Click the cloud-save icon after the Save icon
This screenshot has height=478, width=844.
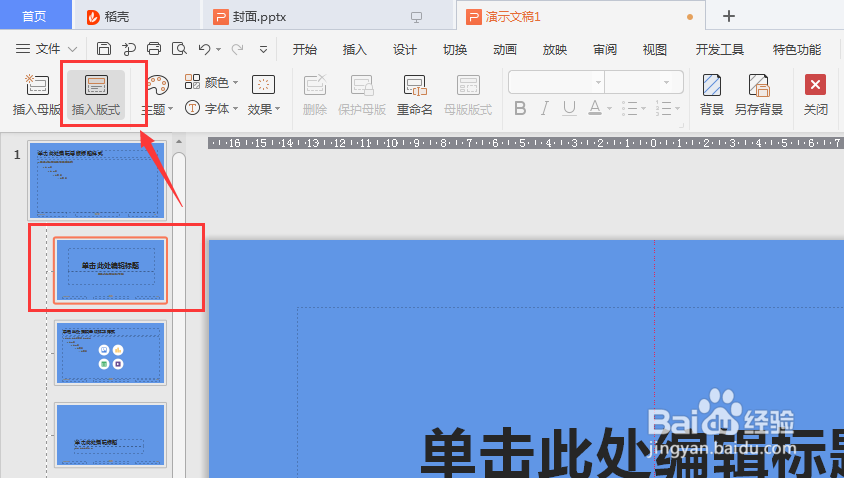click(x=129, y=49)
